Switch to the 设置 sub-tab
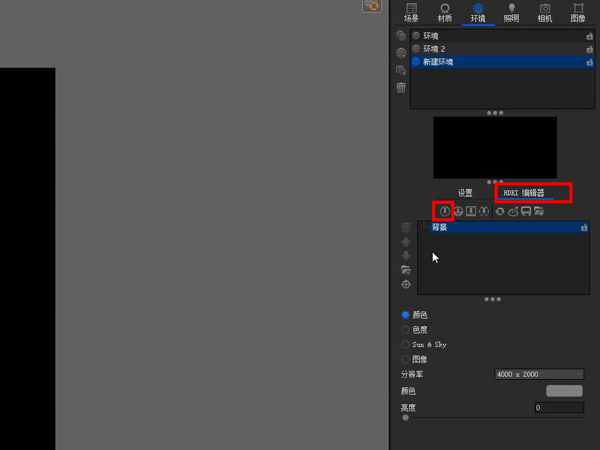Screen dimensions: 600x450 pos(465,193)
